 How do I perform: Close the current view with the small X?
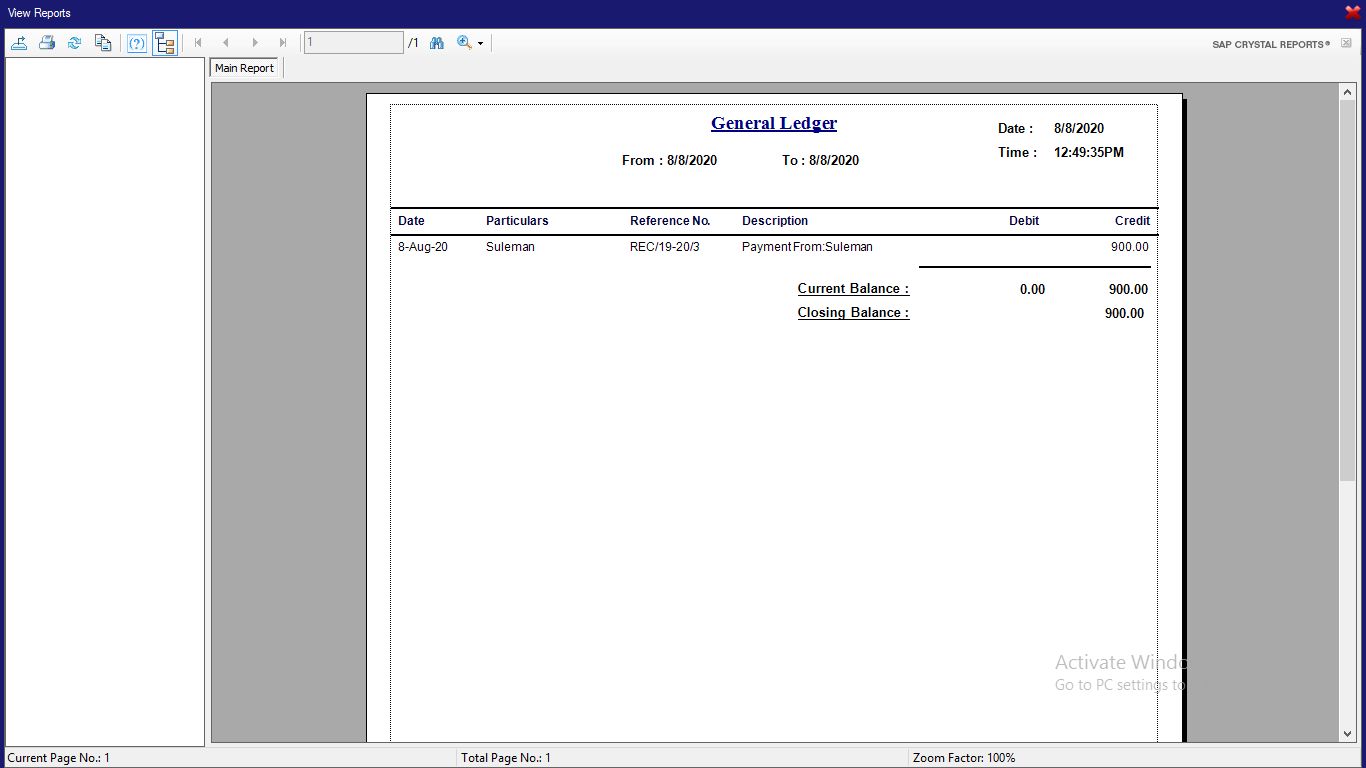point(1346,43)
